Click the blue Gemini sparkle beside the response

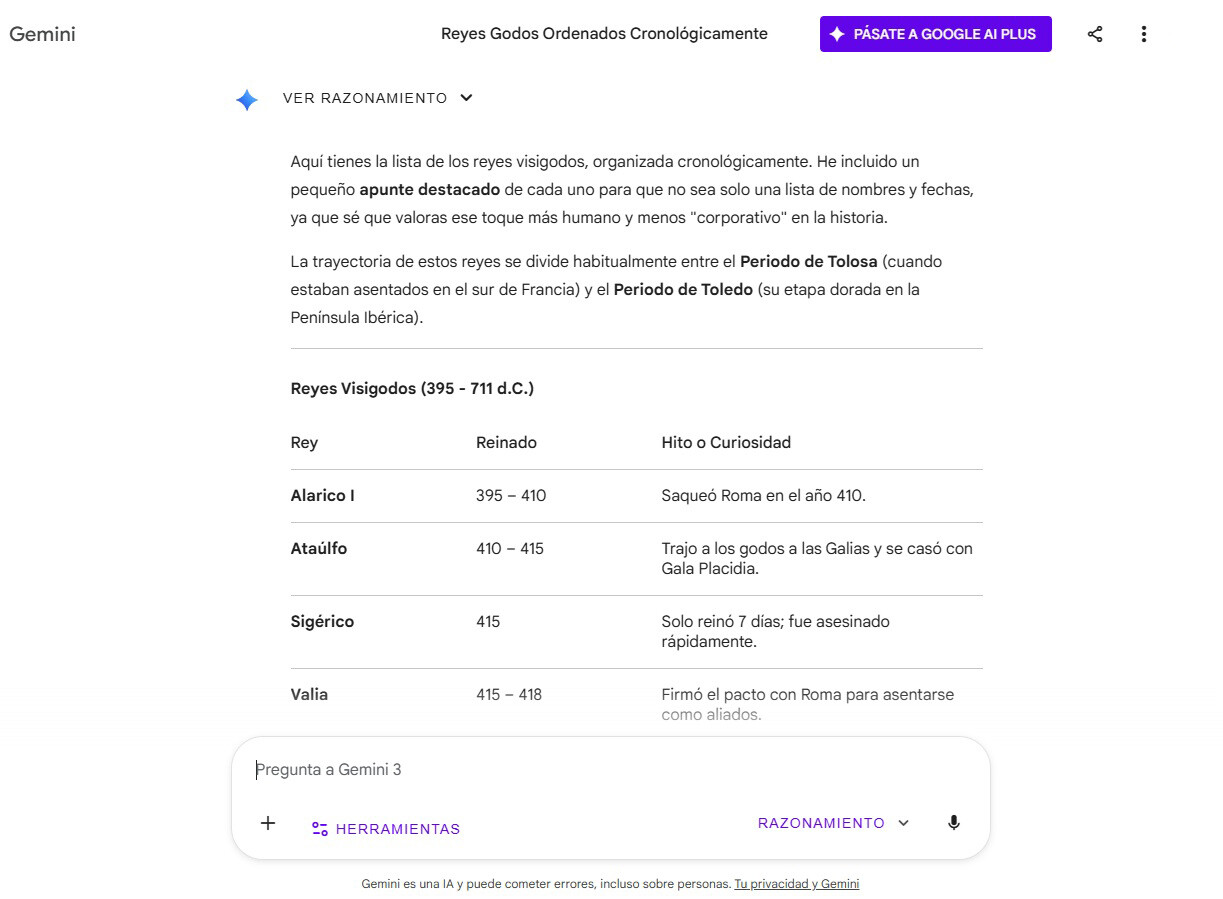[x=246, y=98]
